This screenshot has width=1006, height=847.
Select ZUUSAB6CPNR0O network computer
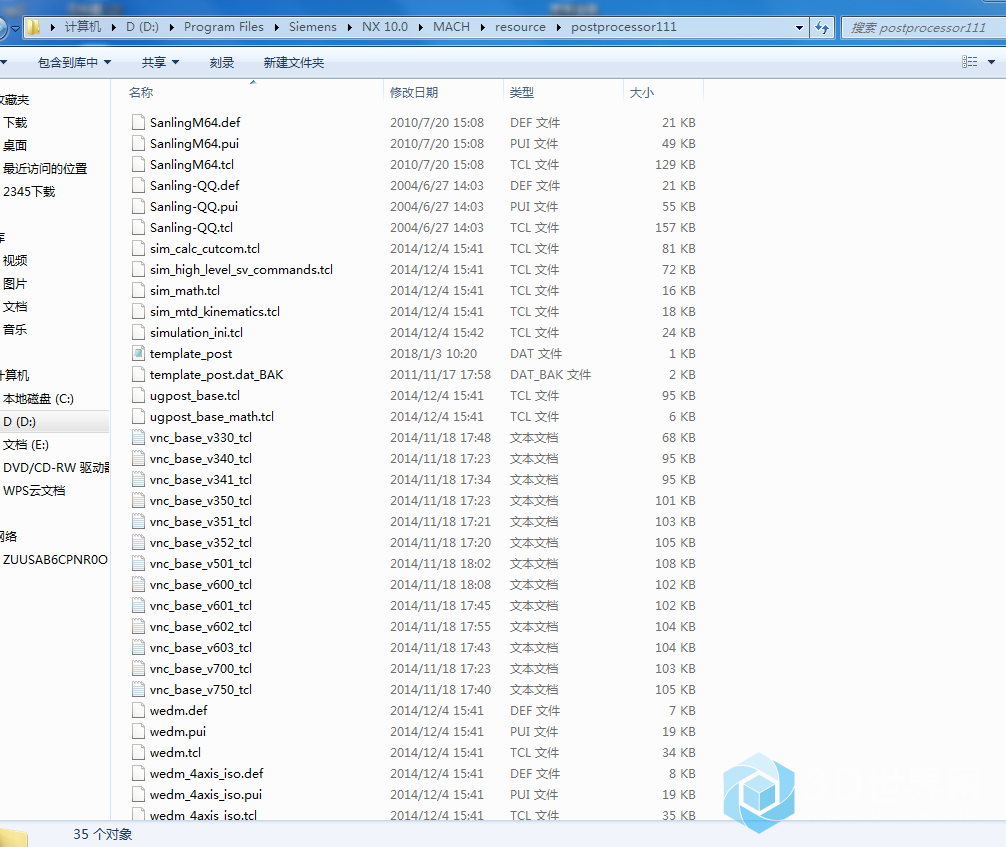[55, 560]
